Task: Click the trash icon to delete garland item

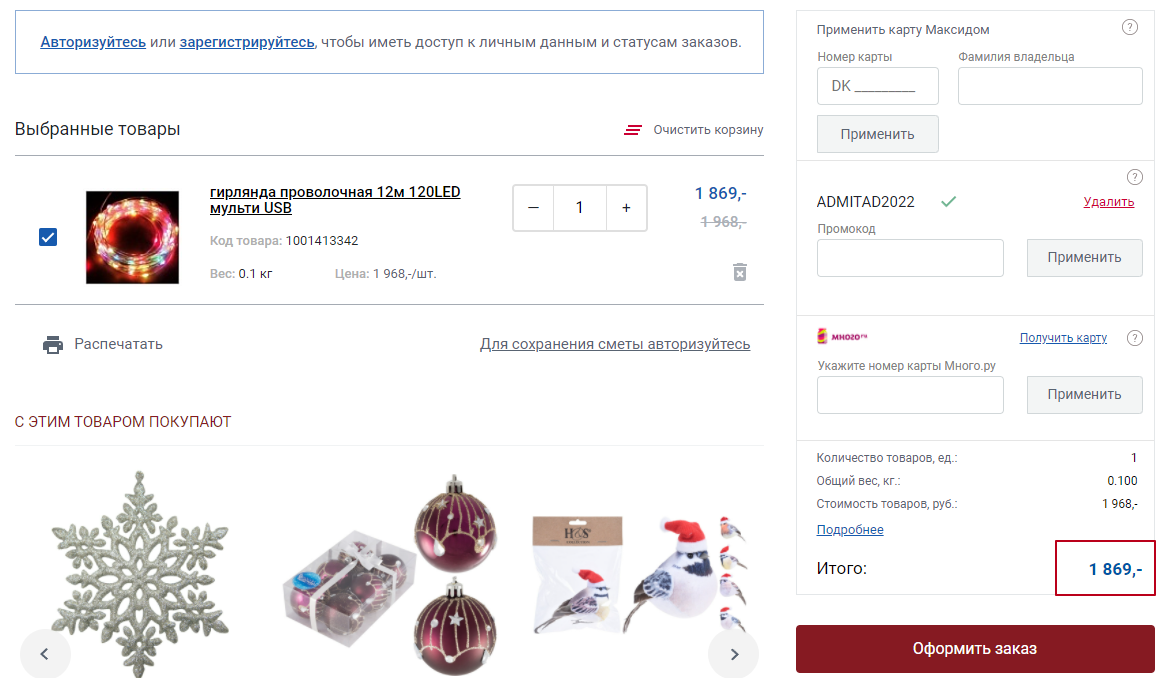Action: coord(739,273)
